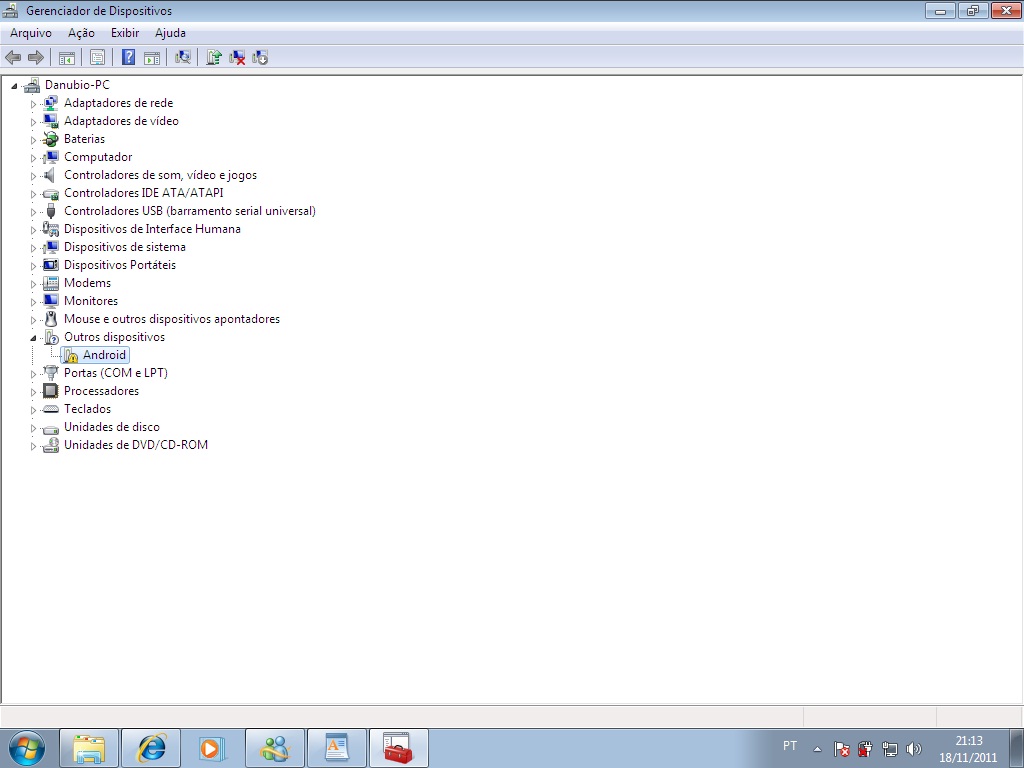Click the network tray icon
This screenshot has width=1024, height=768.
889,749
